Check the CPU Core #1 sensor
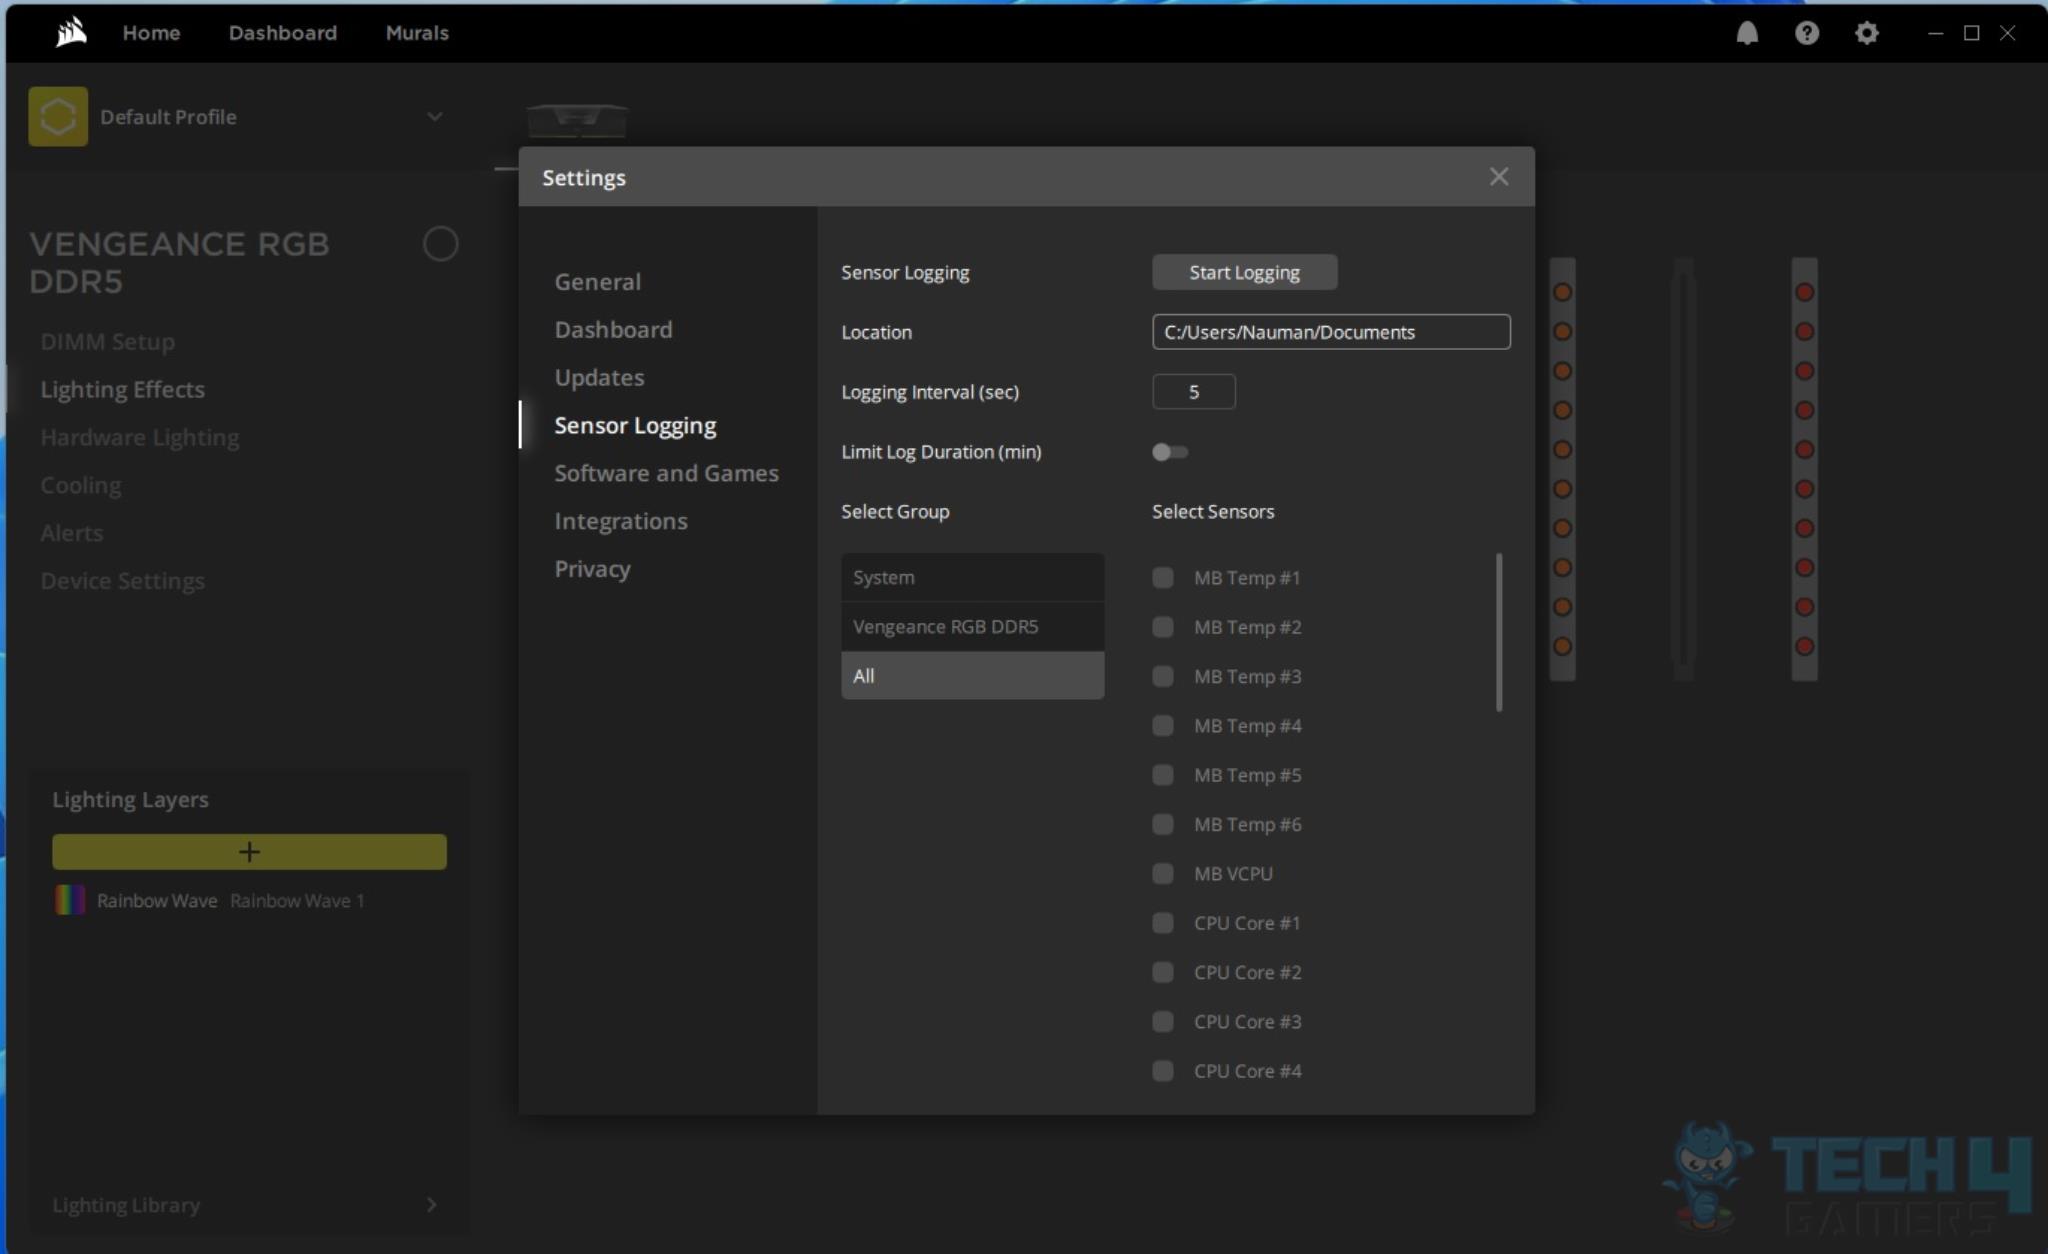The image size is (2048, 1254). point(1162,923)
